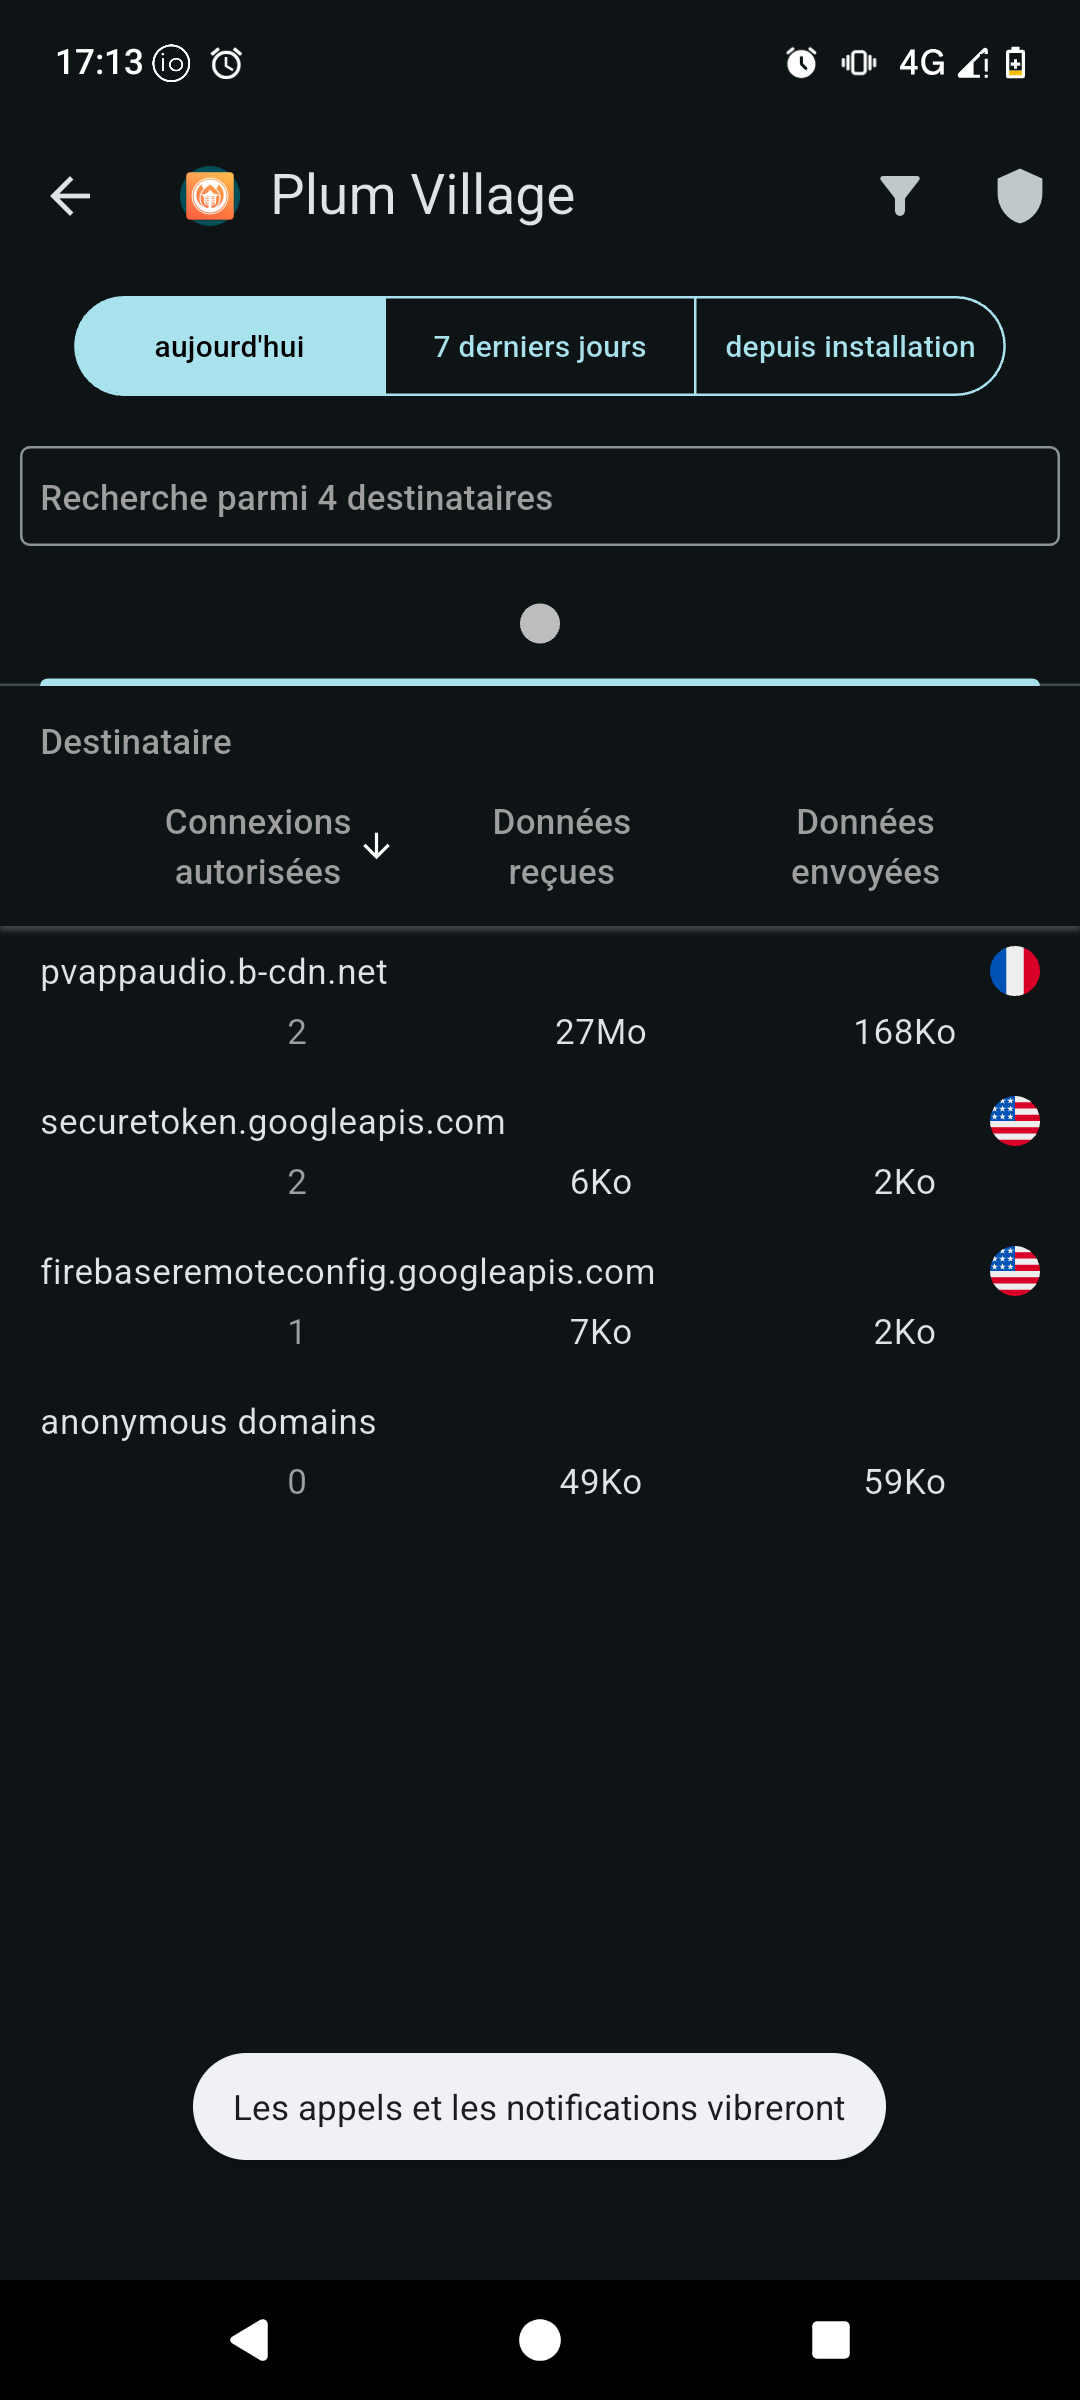Viewport: 1080px width, 2400px height.
Task: Tap the shield protection icon
Action: pyautogui.click(x=1019, y=196)
